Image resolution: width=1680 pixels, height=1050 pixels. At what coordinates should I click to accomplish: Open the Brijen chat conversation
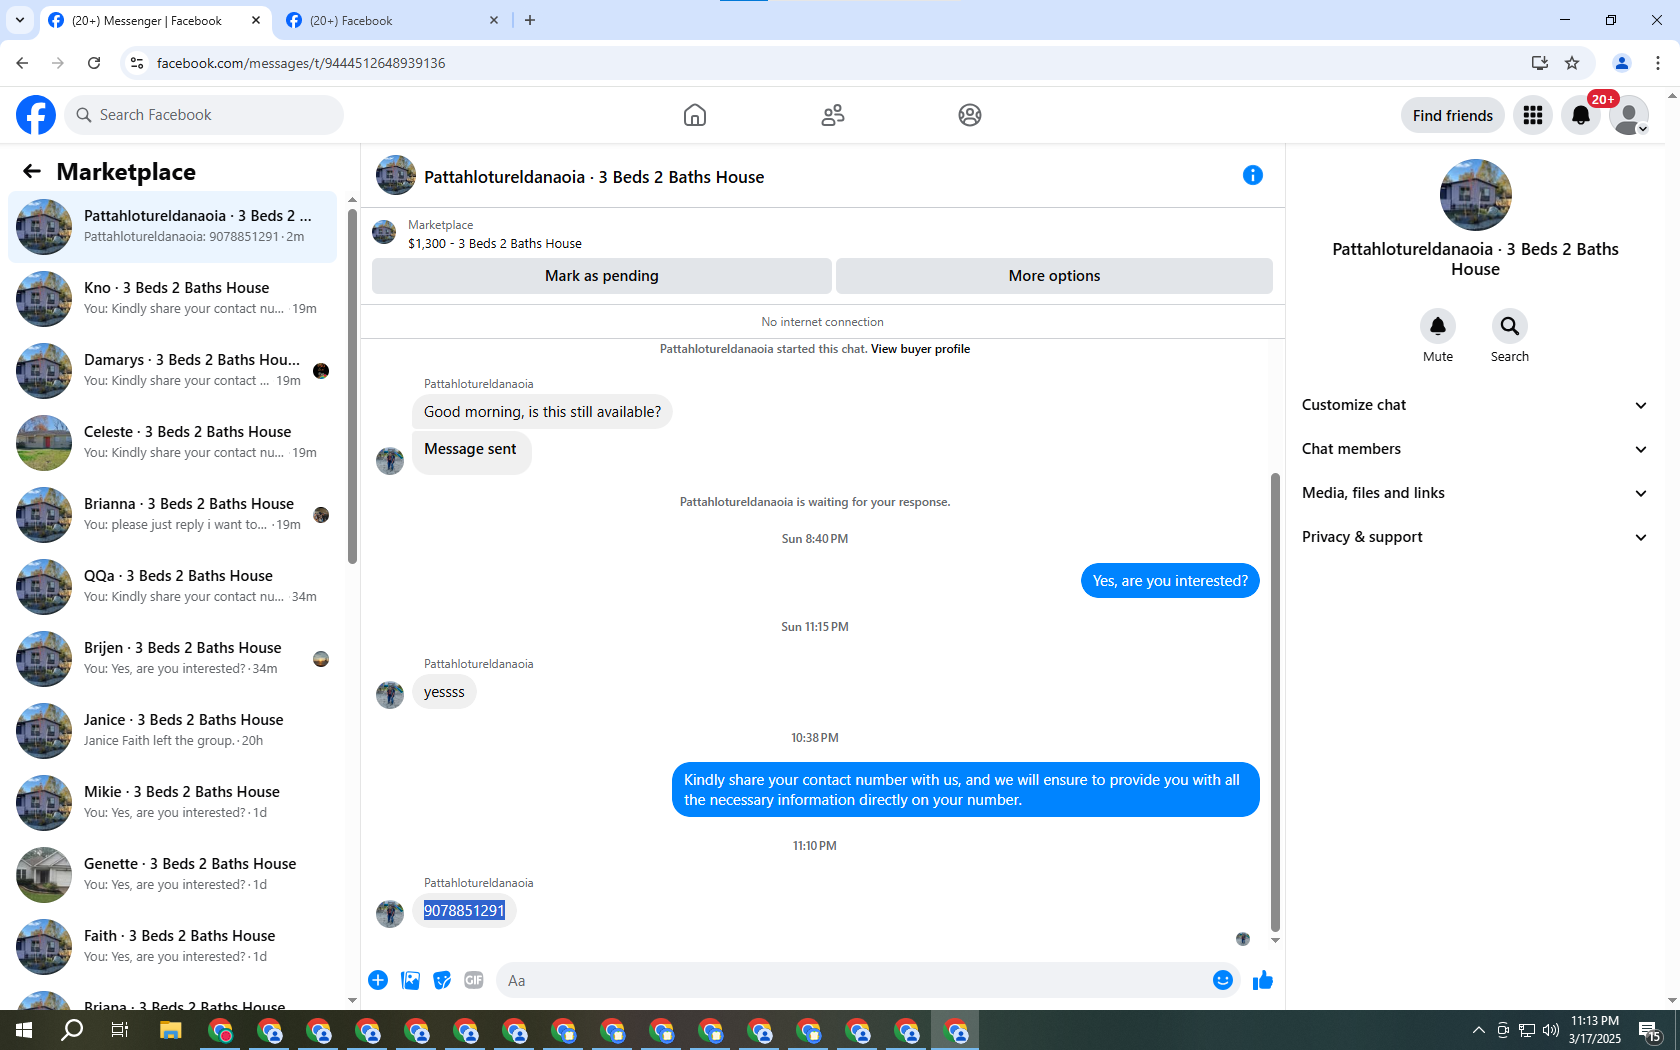pyautogui.click(x=173, y=659)
